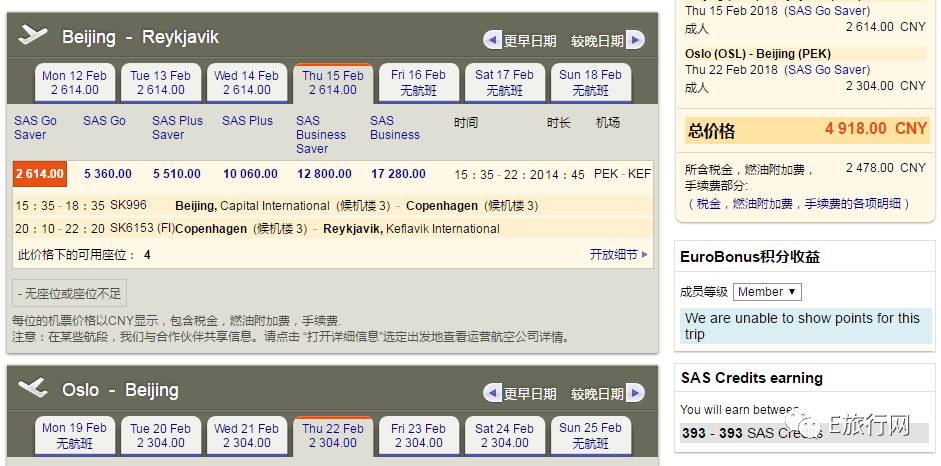
Task: Click earlier-date arrow in Beijing-Reykjavik panel
Action: (492, 40)
